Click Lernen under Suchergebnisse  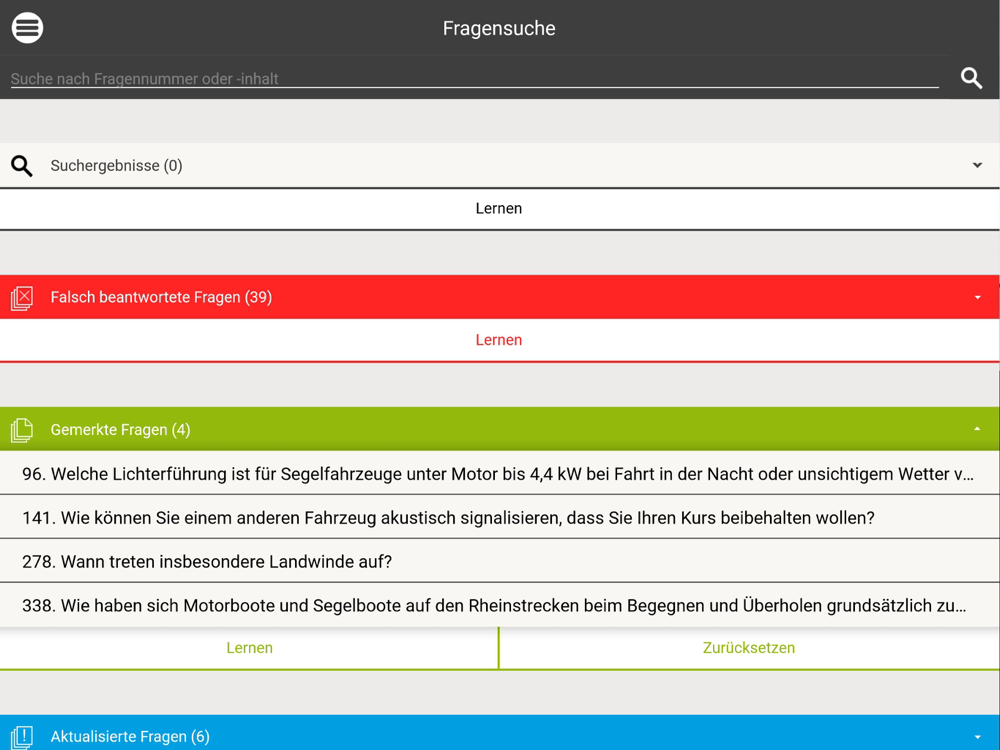click(500, 209)
